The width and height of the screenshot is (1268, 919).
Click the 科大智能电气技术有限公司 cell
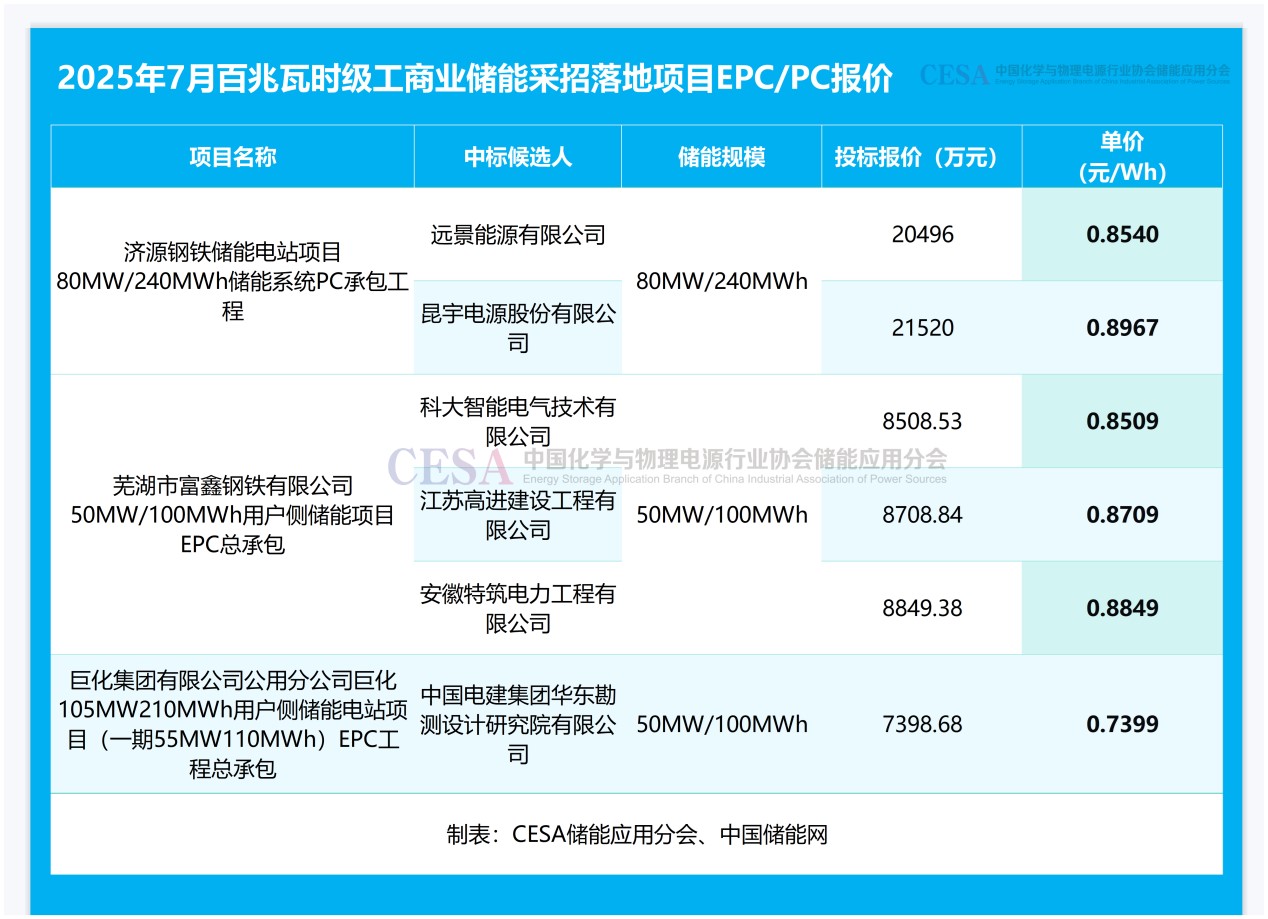pos(517,421)
